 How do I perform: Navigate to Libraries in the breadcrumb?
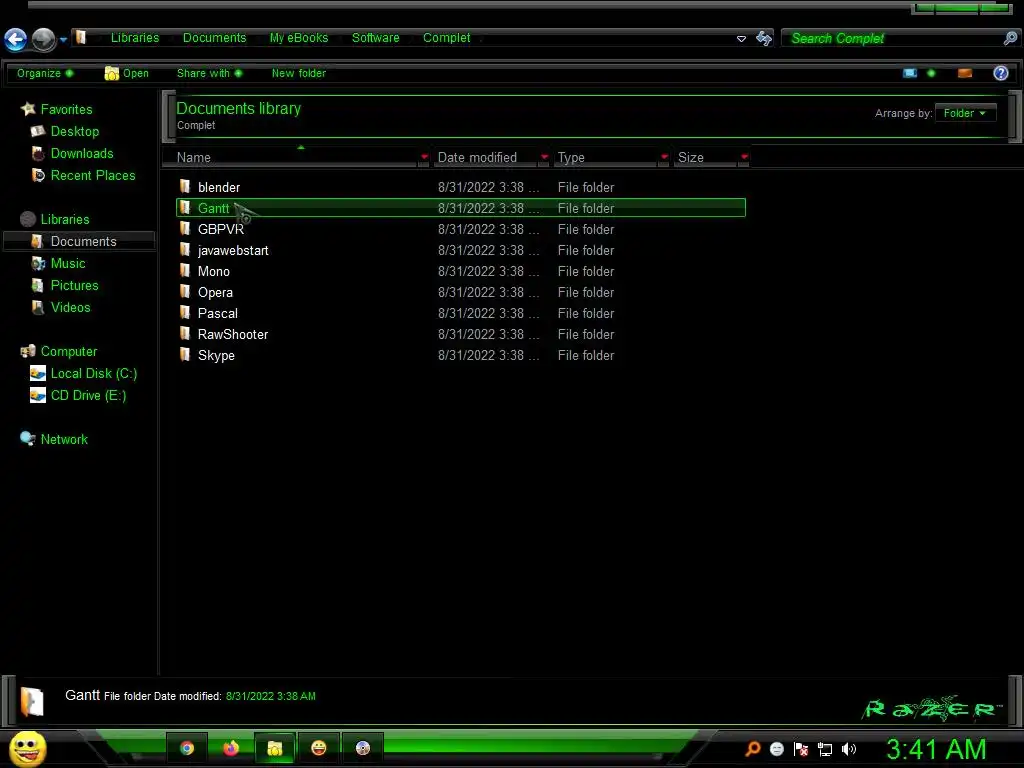[135, 38]
